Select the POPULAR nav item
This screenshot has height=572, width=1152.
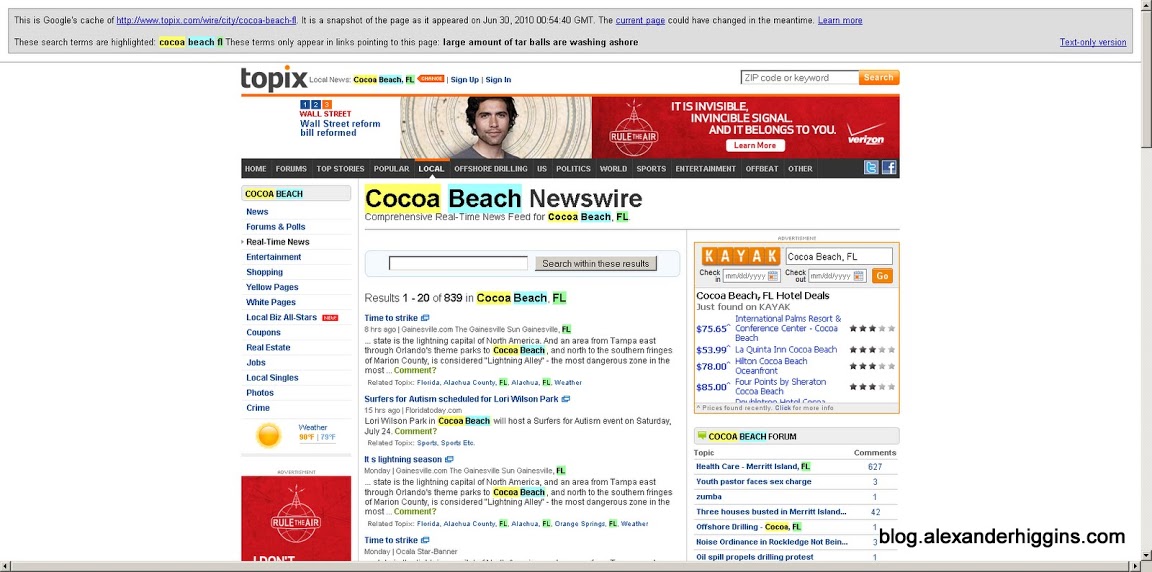click(x=392, y=169)
